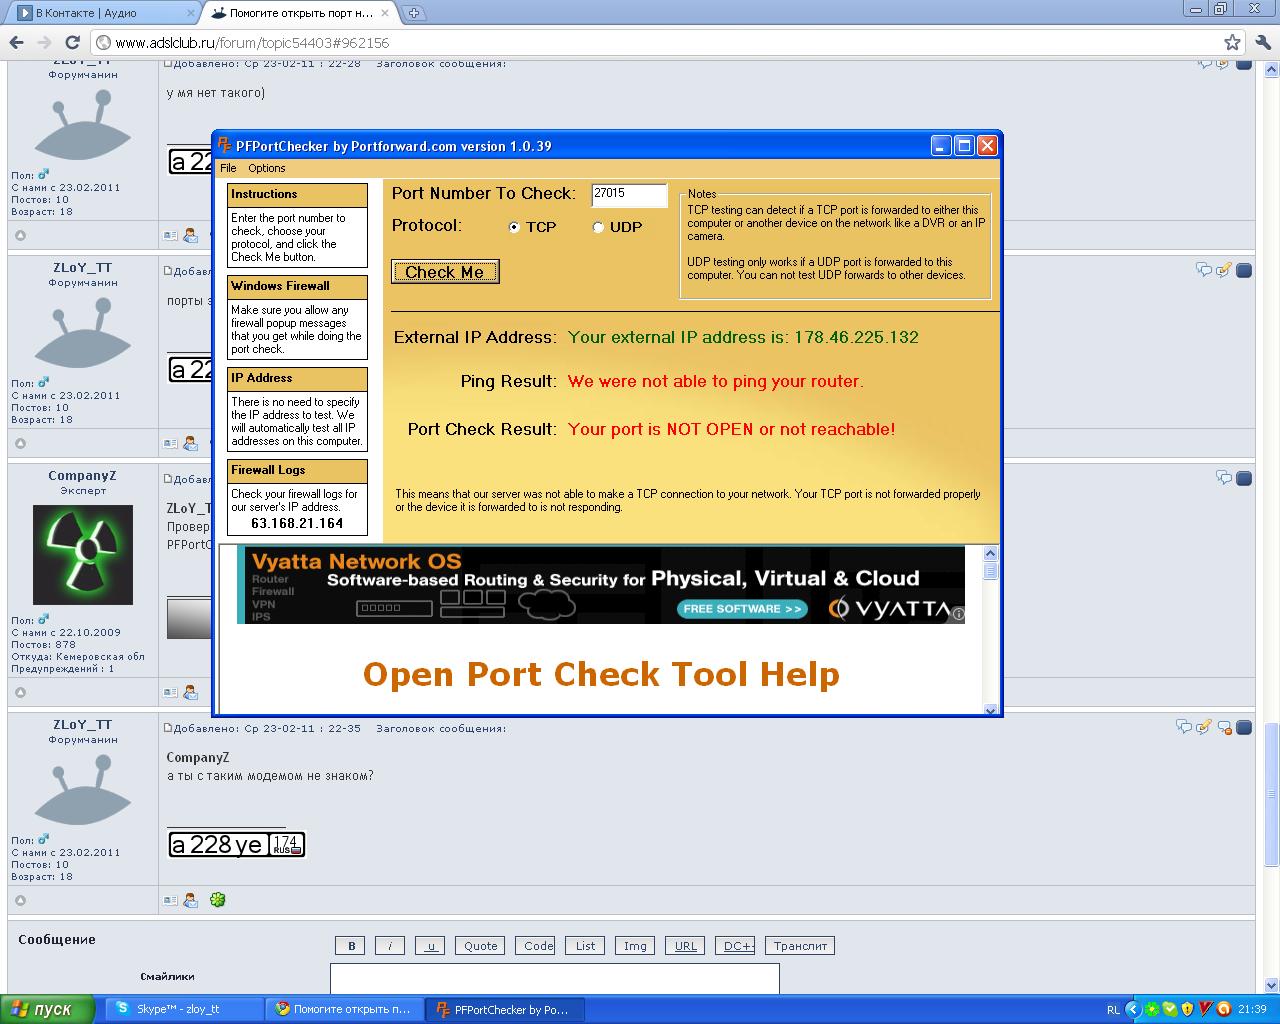
Task: Click the ZLoY_TT username on the last post
Action: pos(82,724)
